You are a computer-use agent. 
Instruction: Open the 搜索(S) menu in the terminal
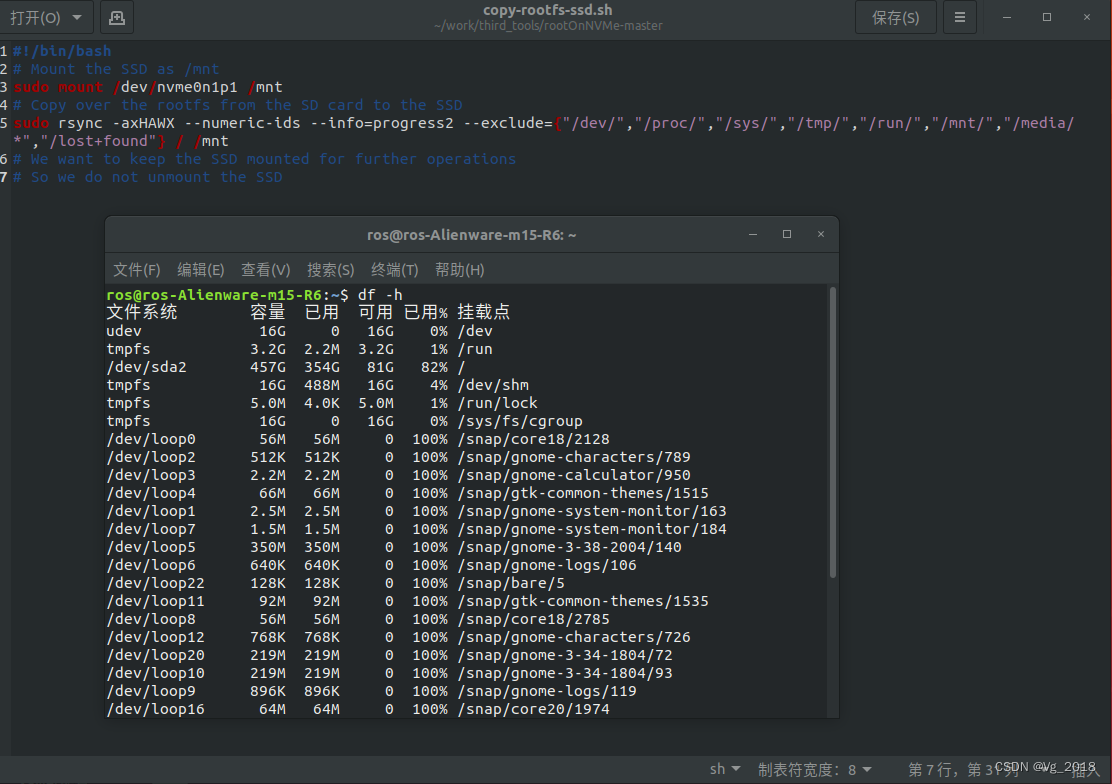[330, 269]
